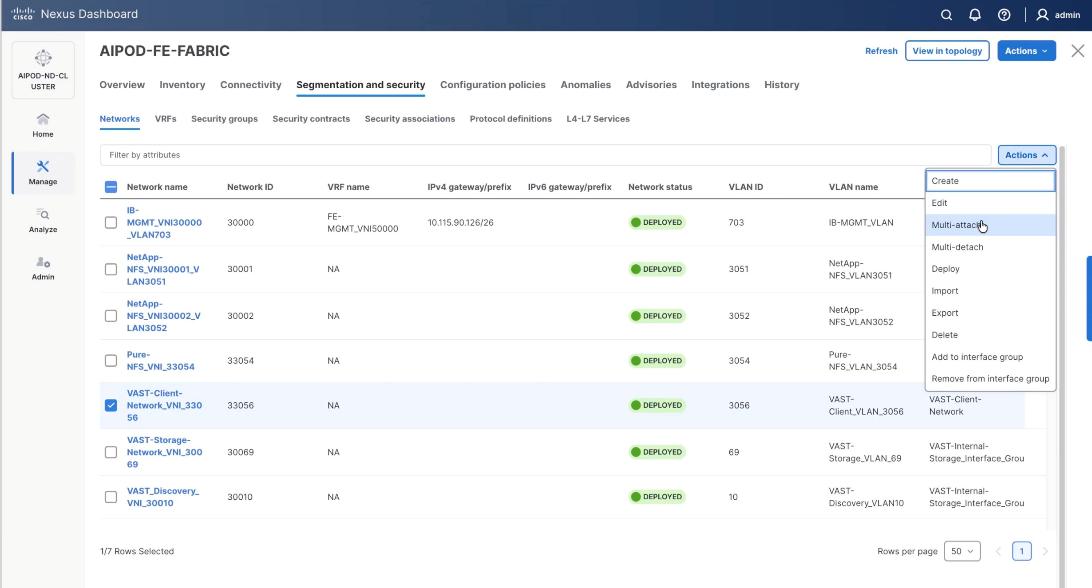The image size is (1092, 588).
Task: Click the Filter by attributes field
Action: pos(300,155)
